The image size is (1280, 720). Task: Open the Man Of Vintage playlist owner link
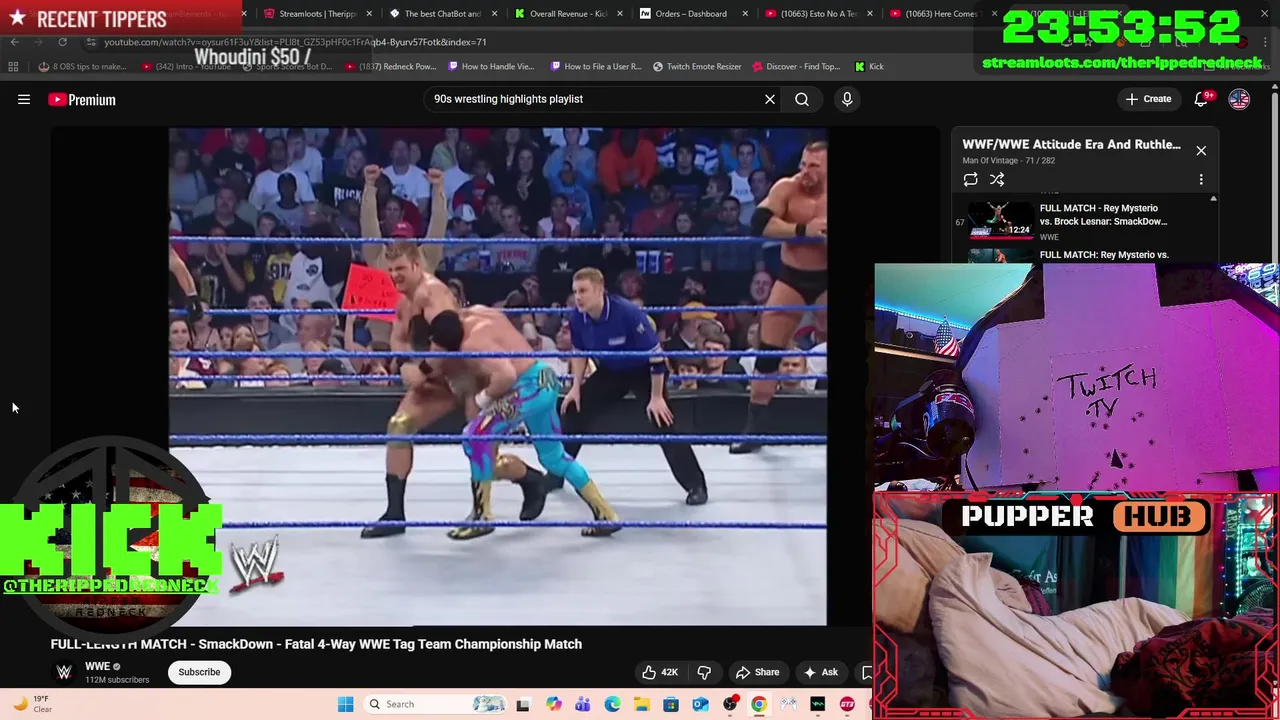point(989,160)
